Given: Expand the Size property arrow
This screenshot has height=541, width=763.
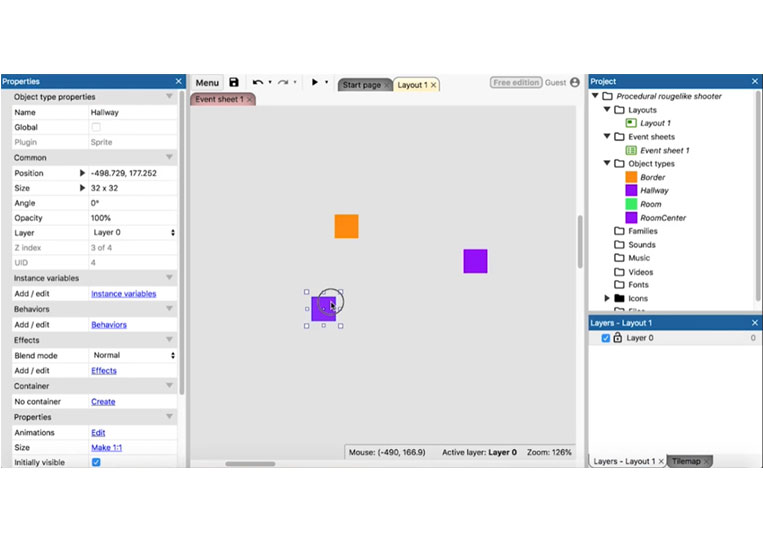Looking at the screenshot, I should (x=82, y=188).
